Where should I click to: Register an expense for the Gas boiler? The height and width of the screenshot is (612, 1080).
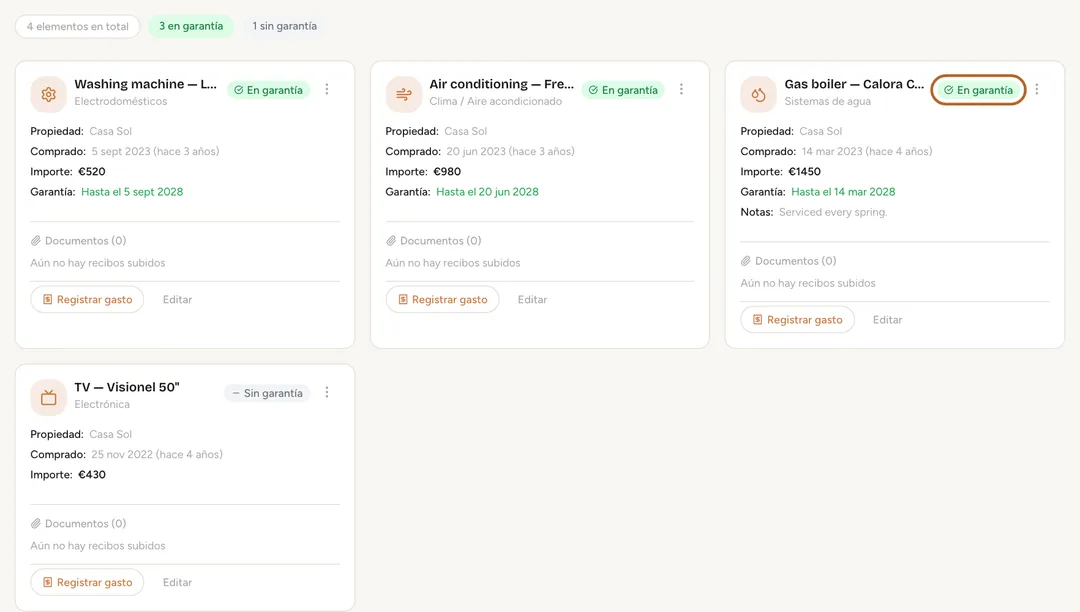pos(798,319)
